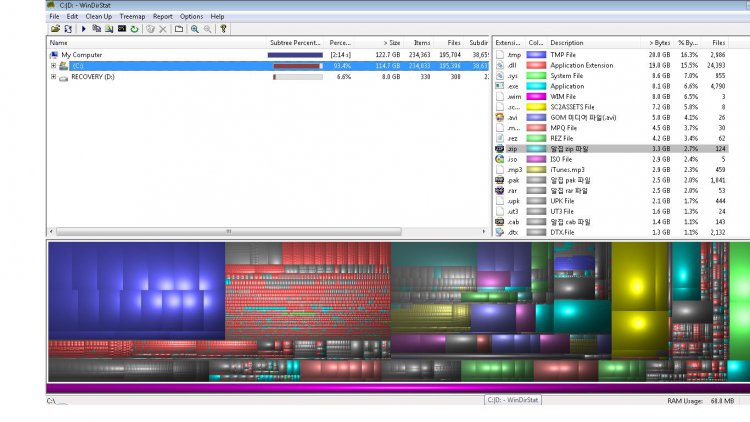This screenshot has width=750, height=422.
Task: Click the large blue TMP treemap block
Action: [136, 291]
